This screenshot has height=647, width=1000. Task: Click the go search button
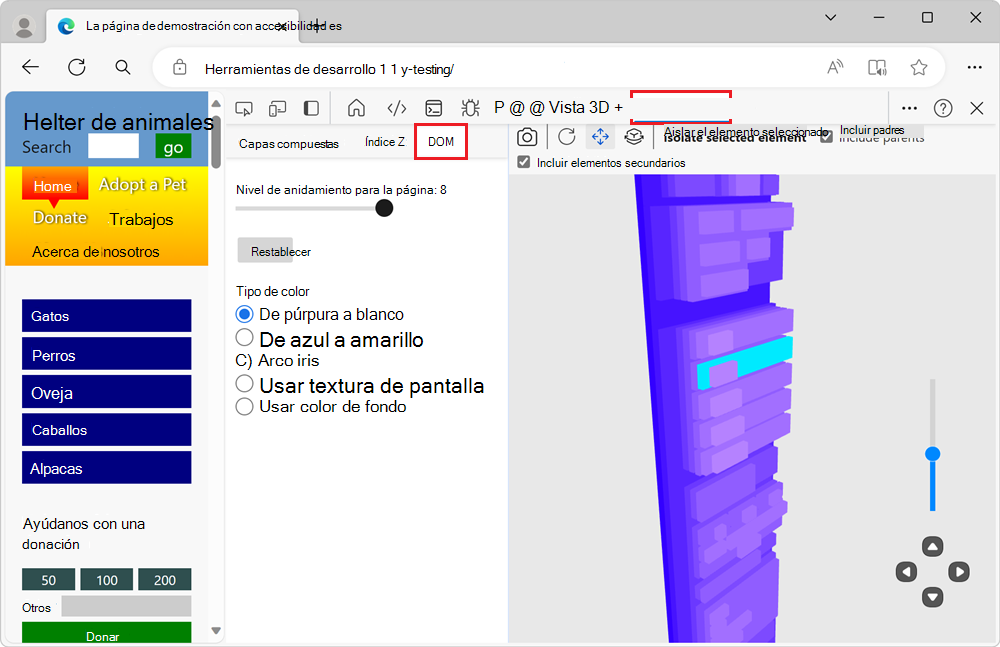173,147
